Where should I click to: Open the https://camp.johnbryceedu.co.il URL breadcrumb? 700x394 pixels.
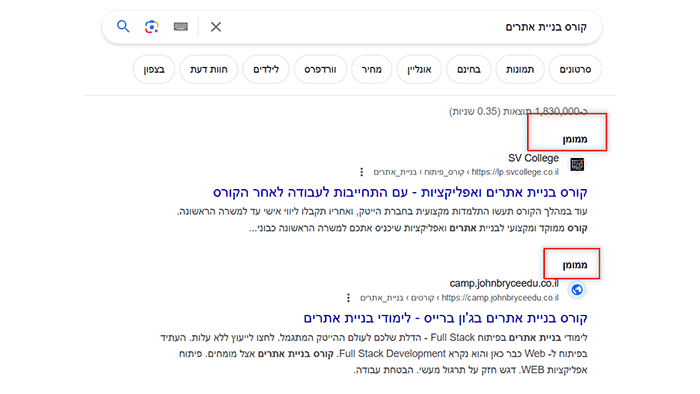tap(459, 298)
